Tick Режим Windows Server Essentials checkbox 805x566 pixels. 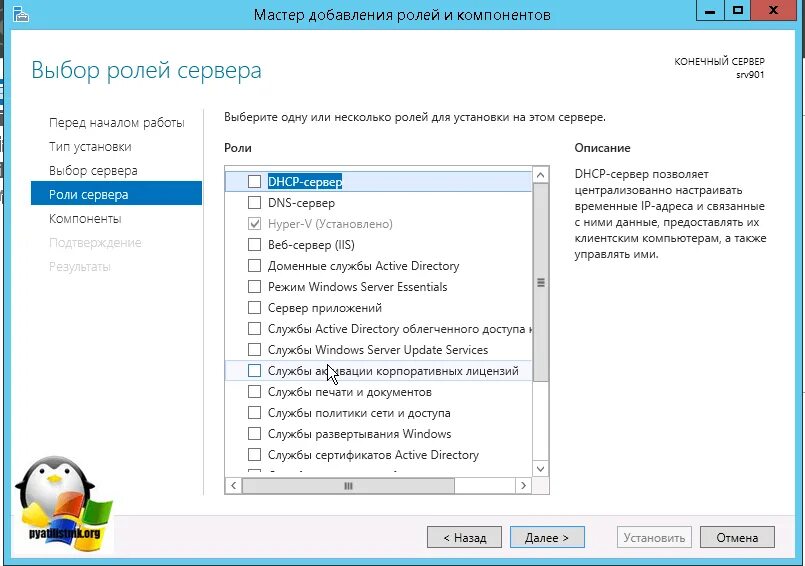[254, 287]
